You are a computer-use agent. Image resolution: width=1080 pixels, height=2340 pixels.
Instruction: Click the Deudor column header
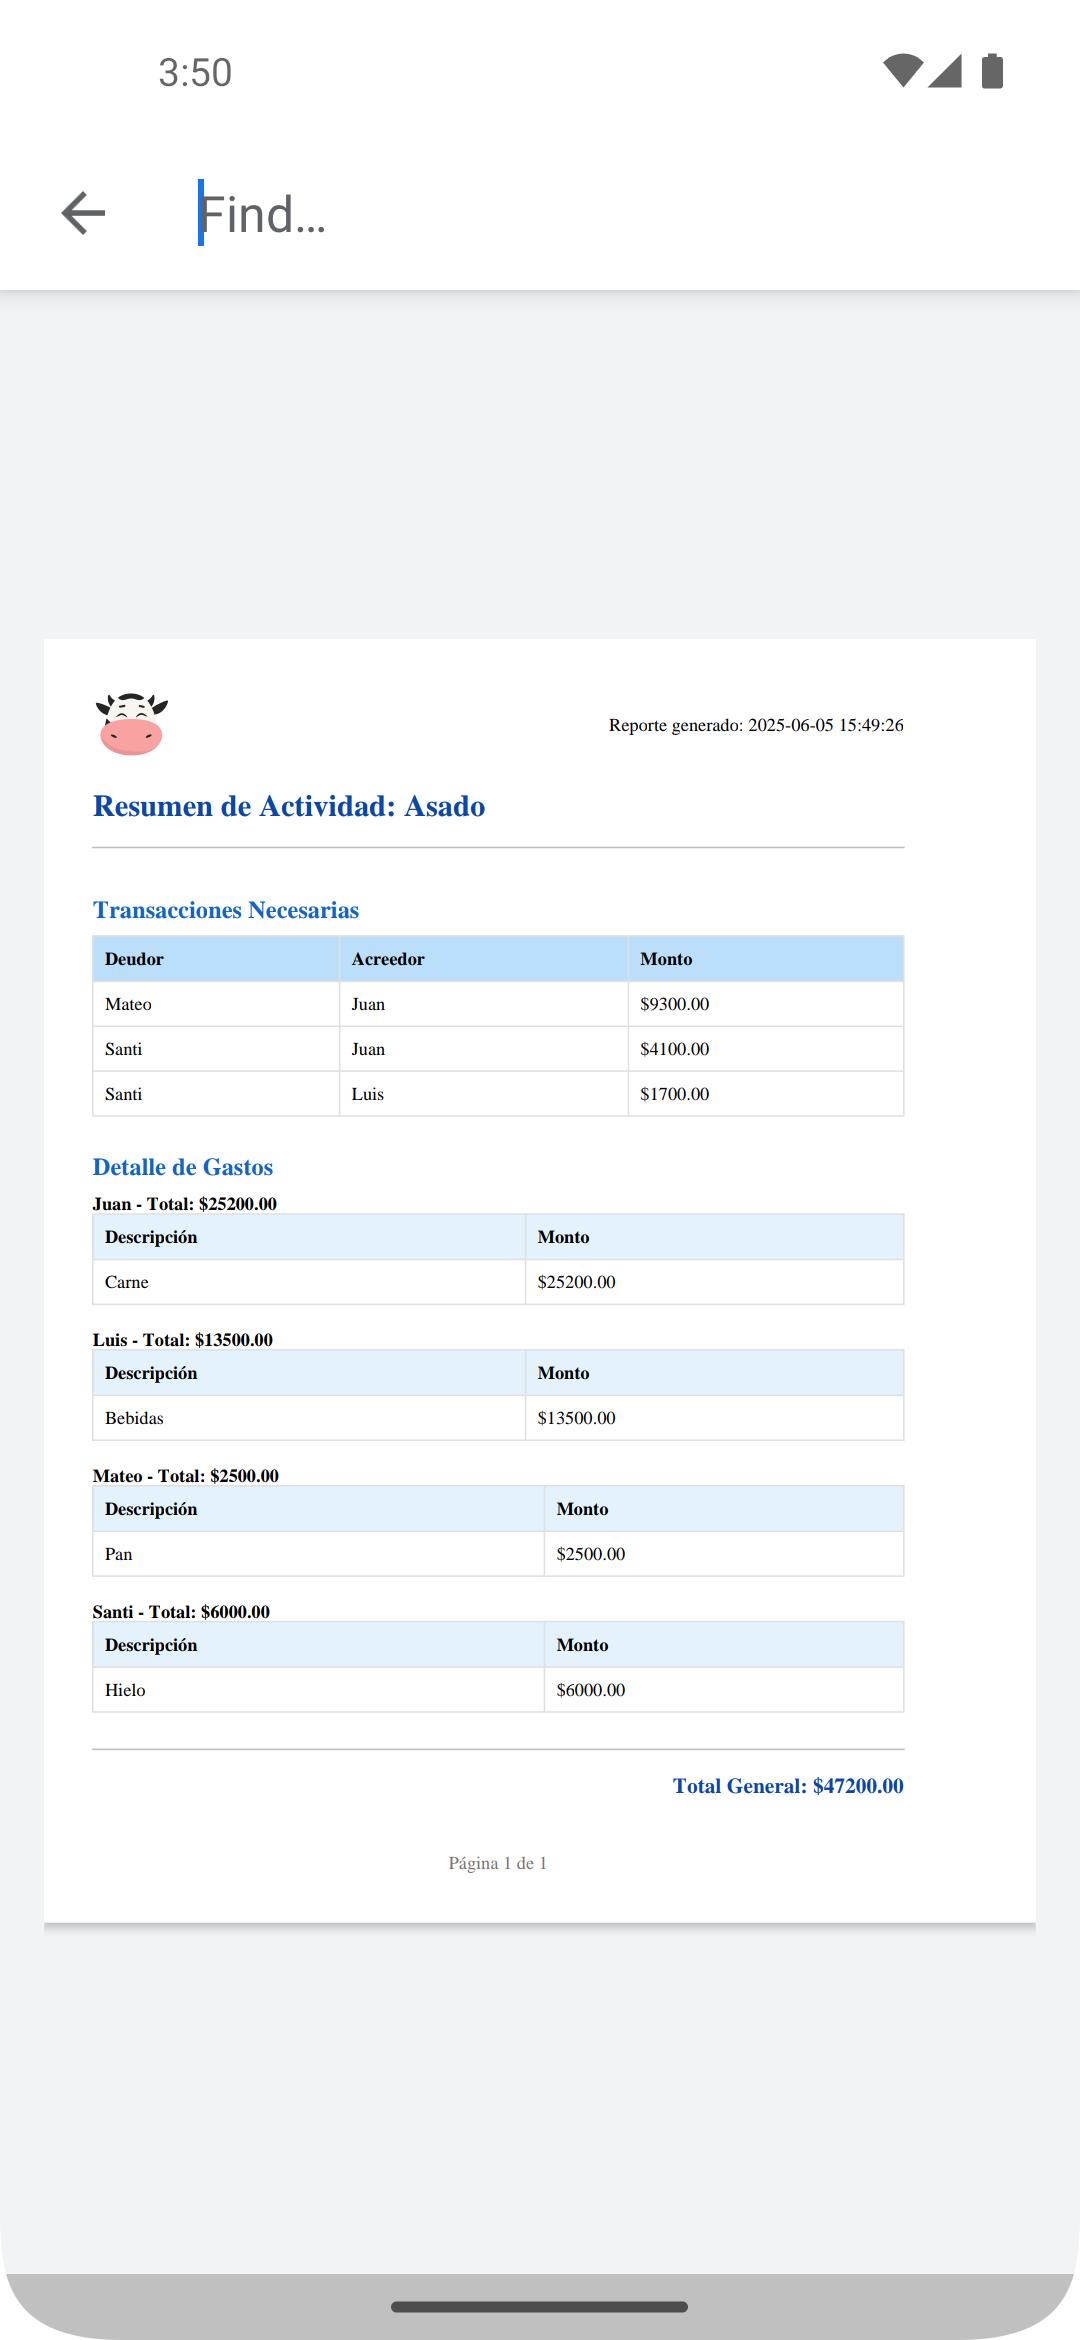pyautogui.click(x=134, y=959)
